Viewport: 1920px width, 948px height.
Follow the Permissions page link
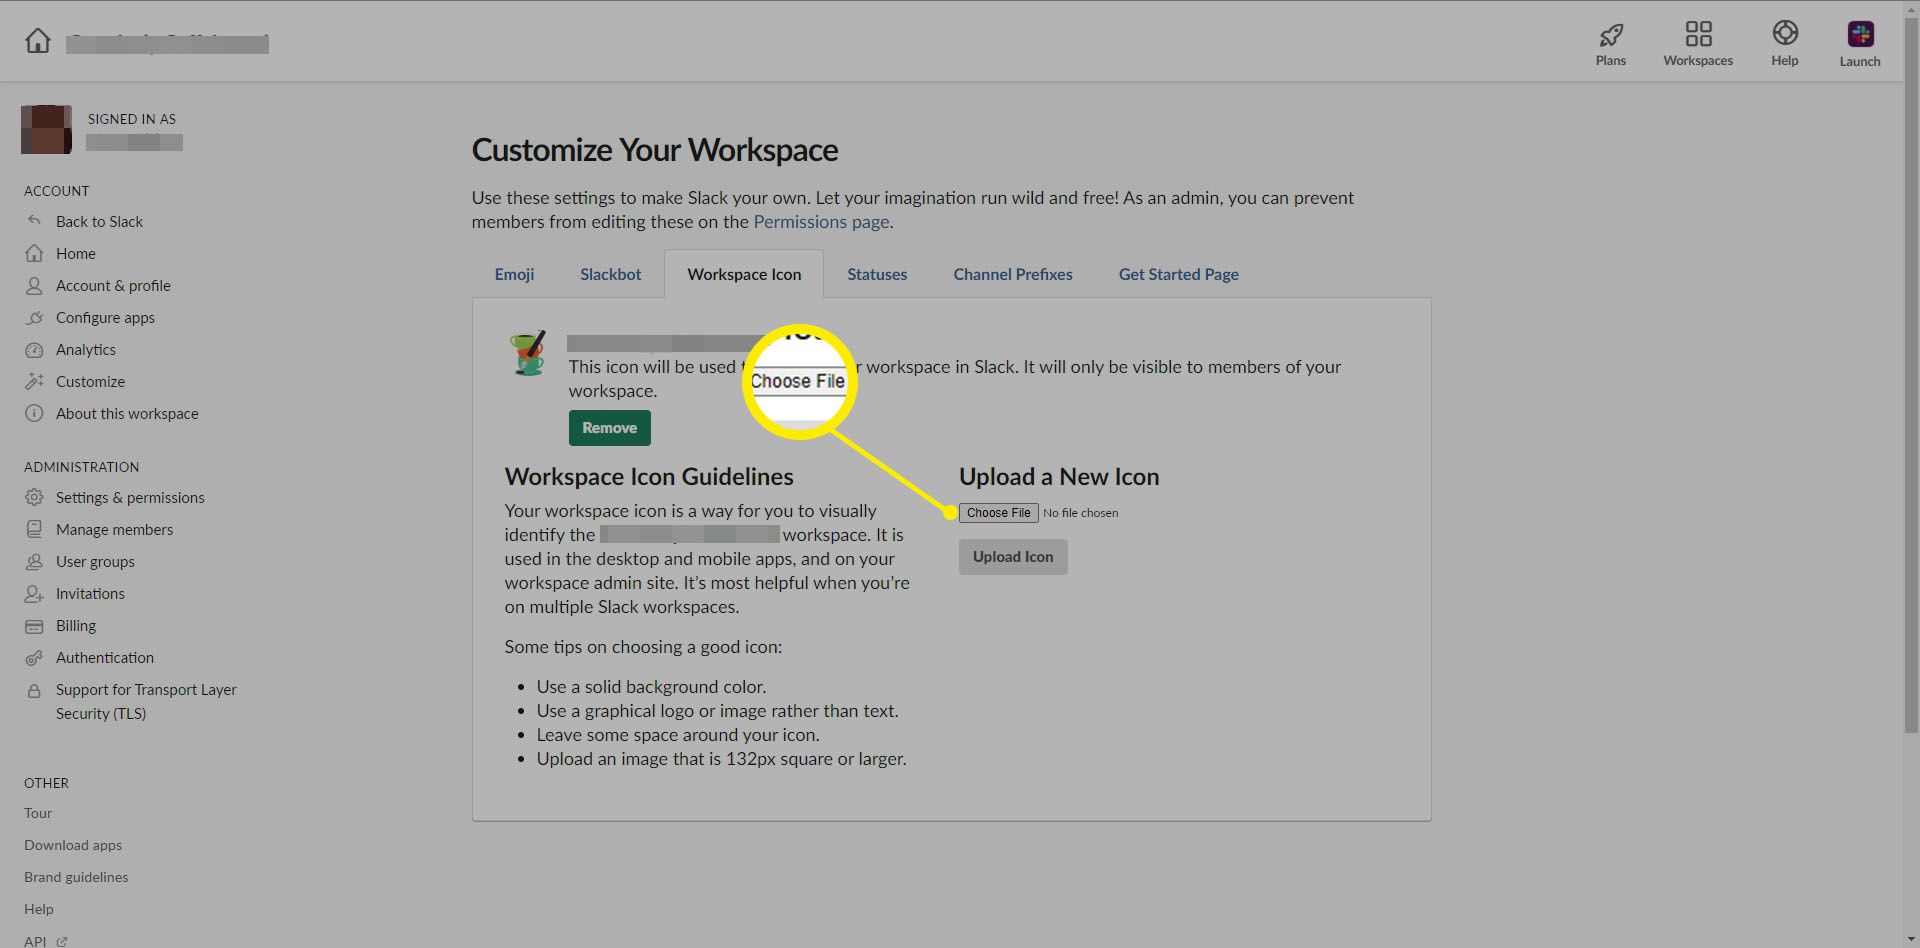pos(820,222)
